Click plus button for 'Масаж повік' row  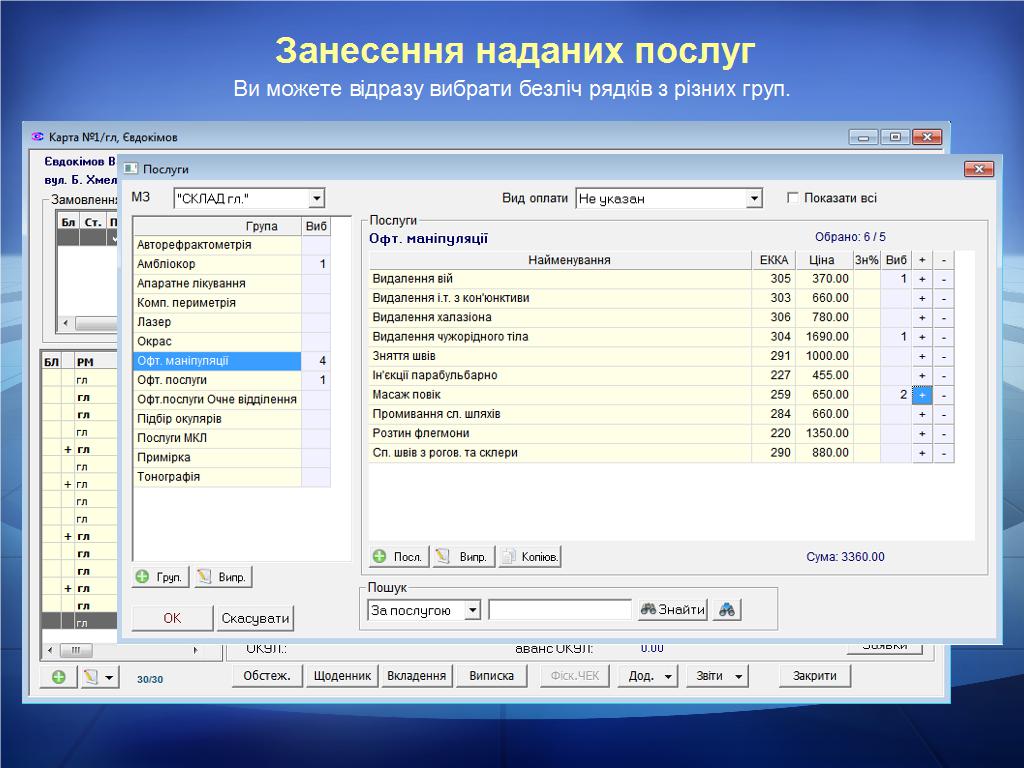tap(922, 395)
